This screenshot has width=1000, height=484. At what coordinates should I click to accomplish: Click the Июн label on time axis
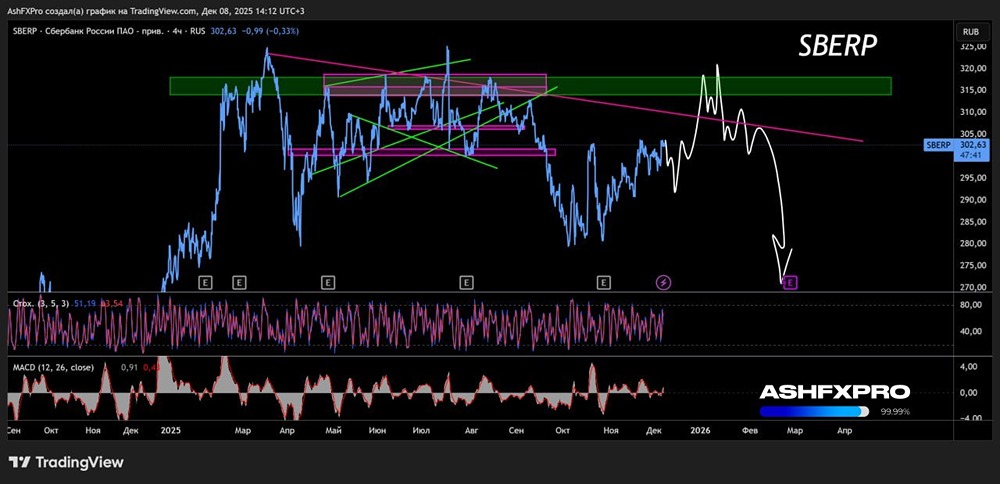coord(377,430)
